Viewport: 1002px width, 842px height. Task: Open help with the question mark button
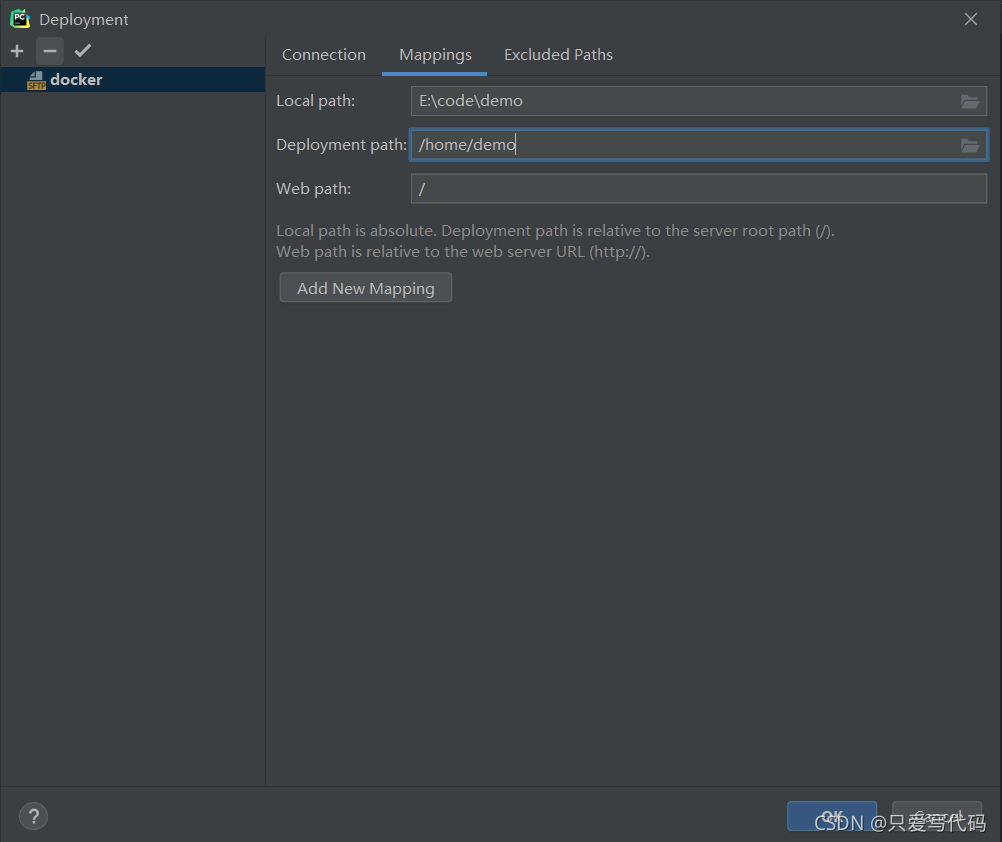pos(33,816)
